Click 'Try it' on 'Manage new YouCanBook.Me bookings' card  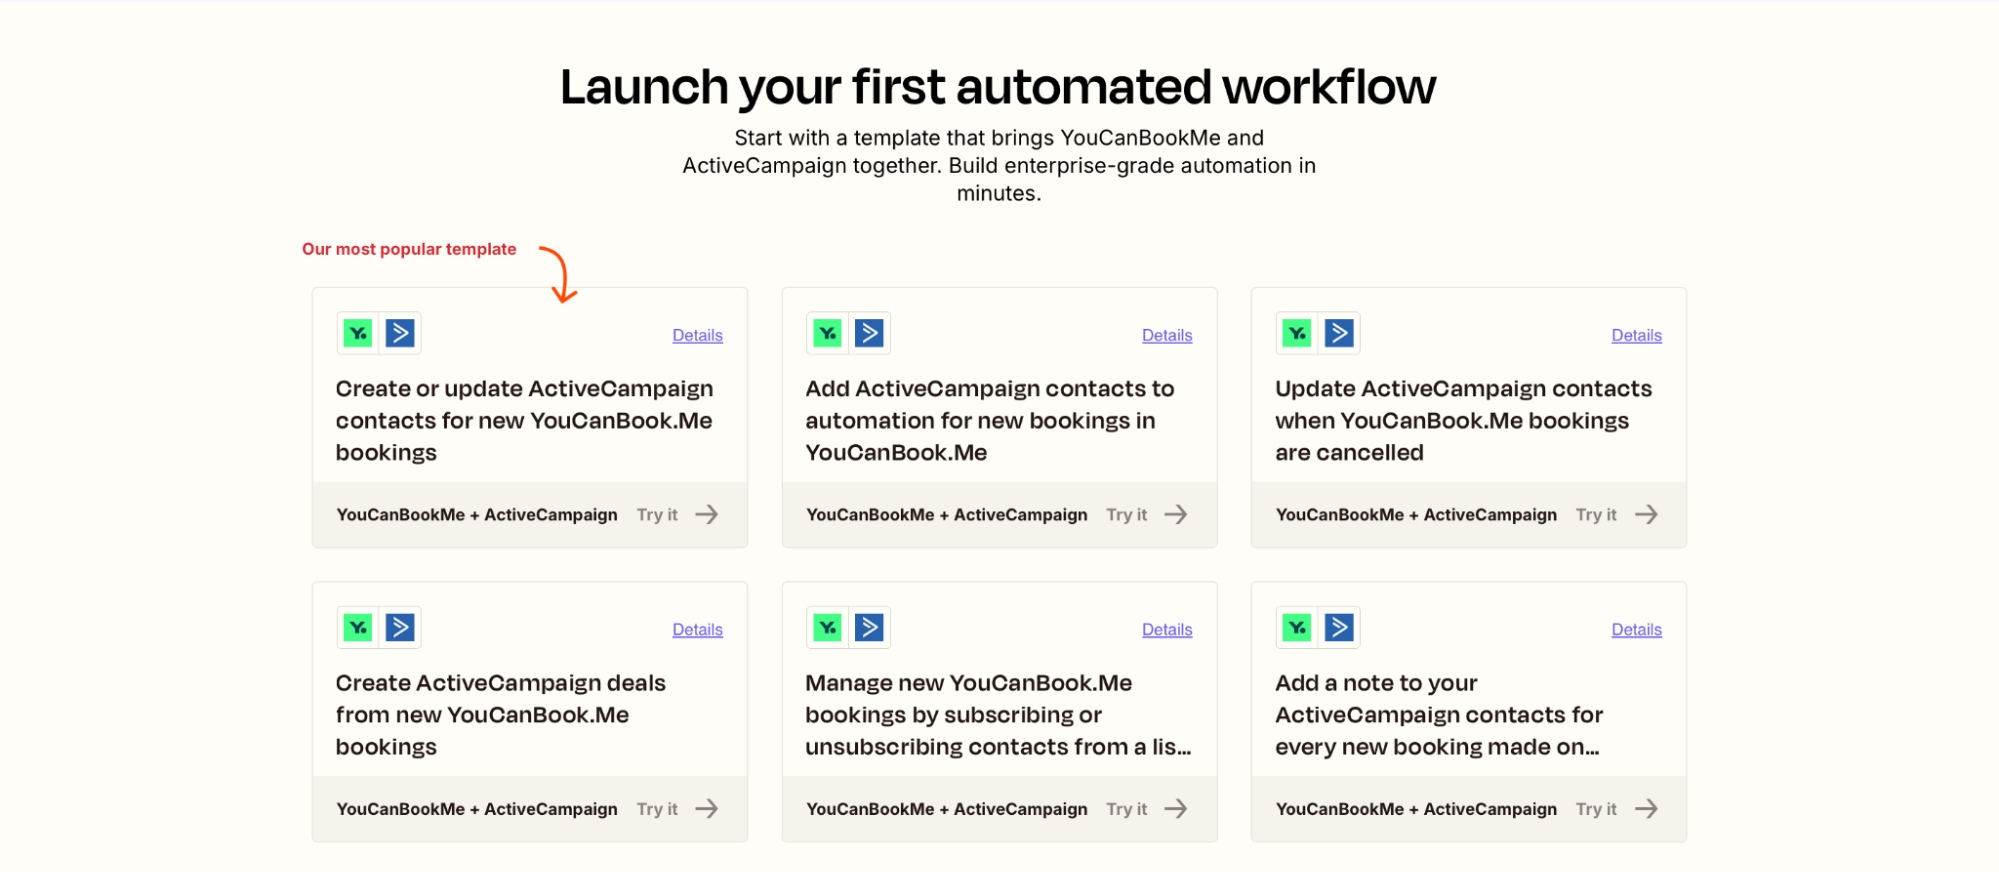(1126, 808)
